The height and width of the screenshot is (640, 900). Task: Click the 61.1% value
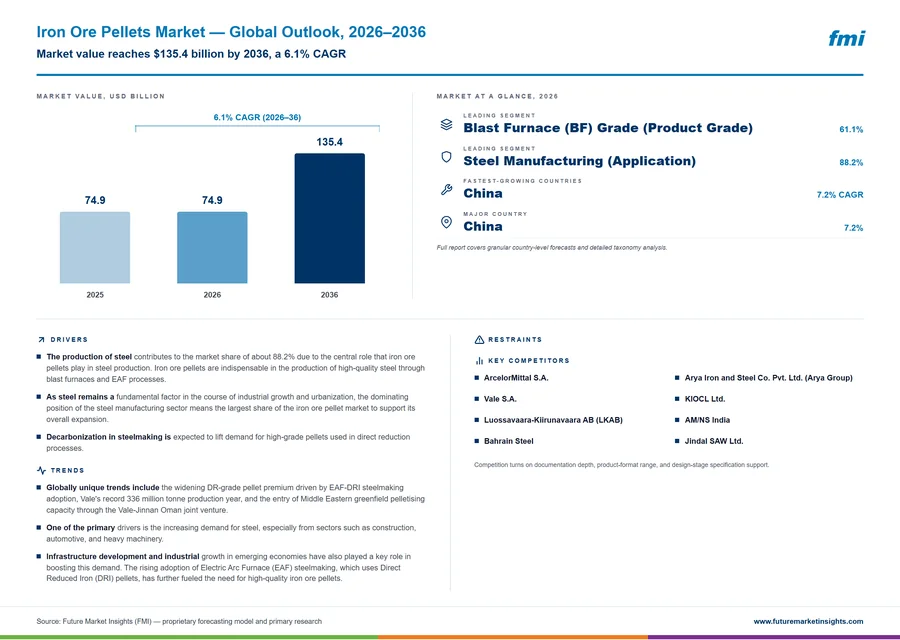coord(851,130)
